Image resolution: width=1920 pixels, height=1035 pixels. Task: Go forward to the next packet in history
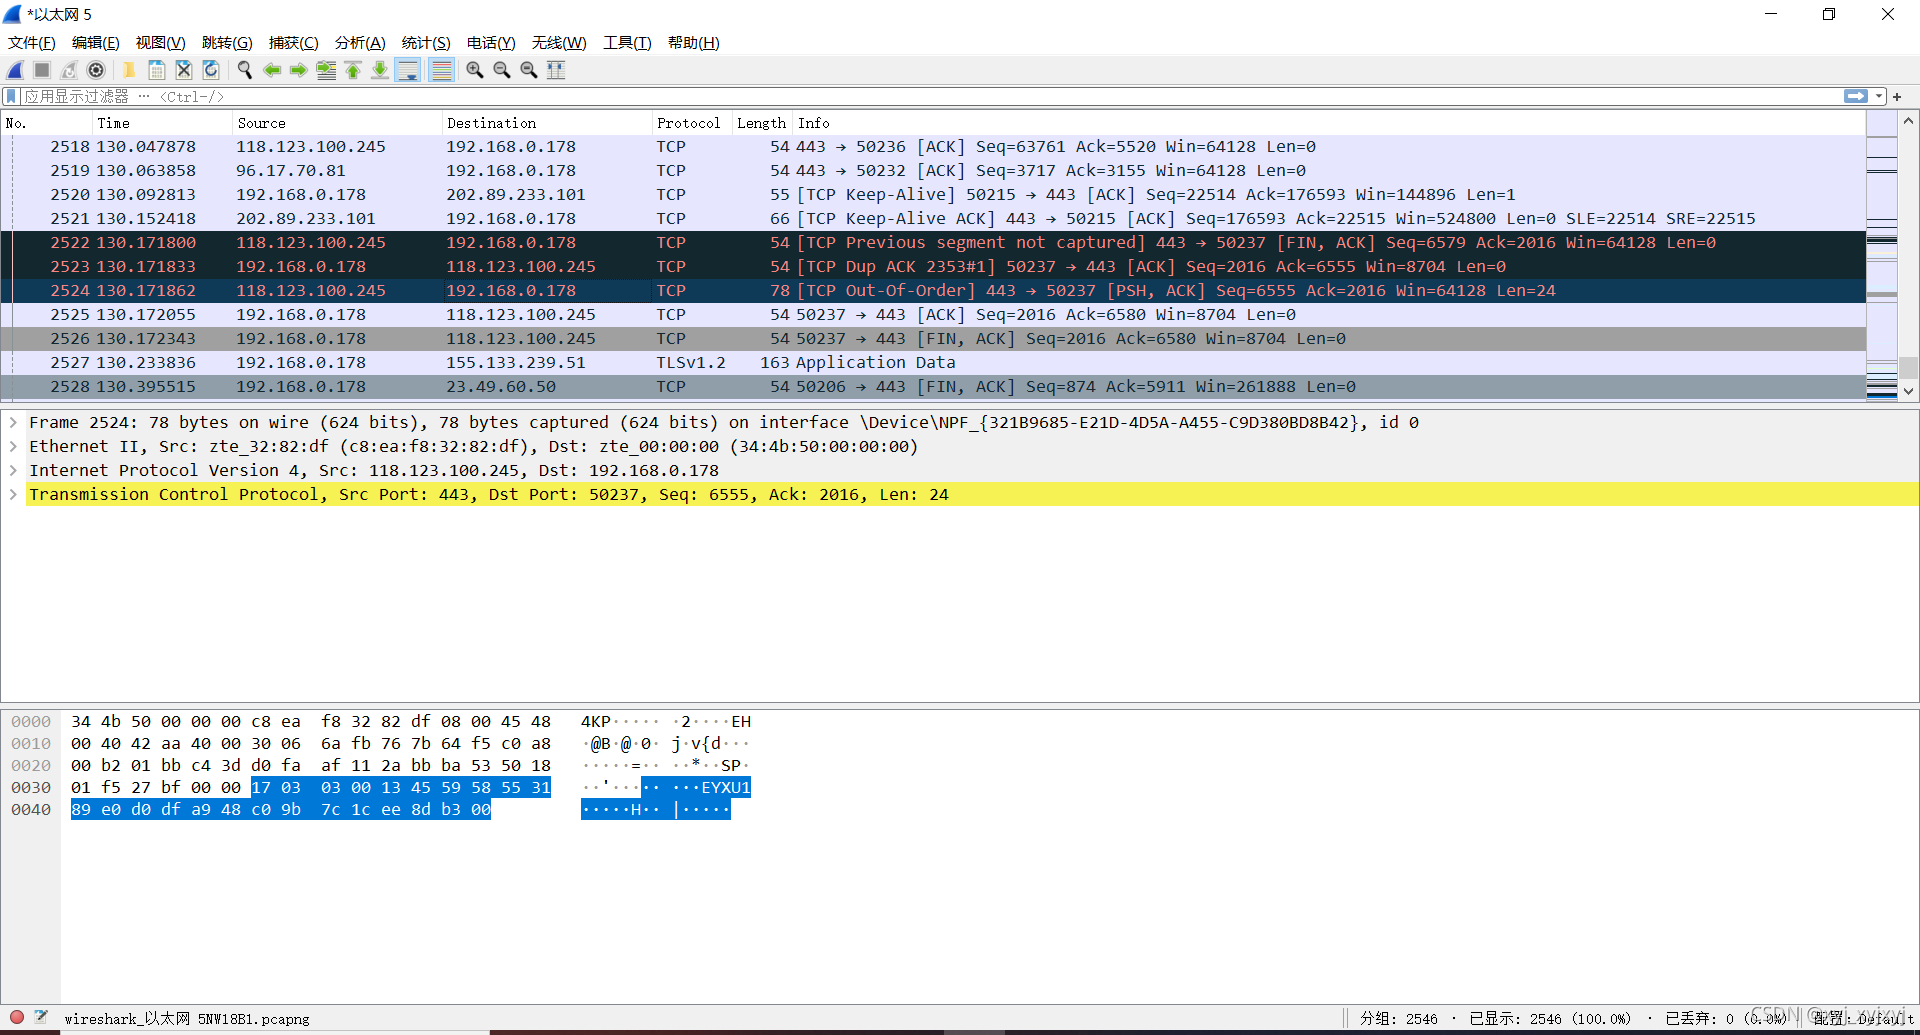298,70
